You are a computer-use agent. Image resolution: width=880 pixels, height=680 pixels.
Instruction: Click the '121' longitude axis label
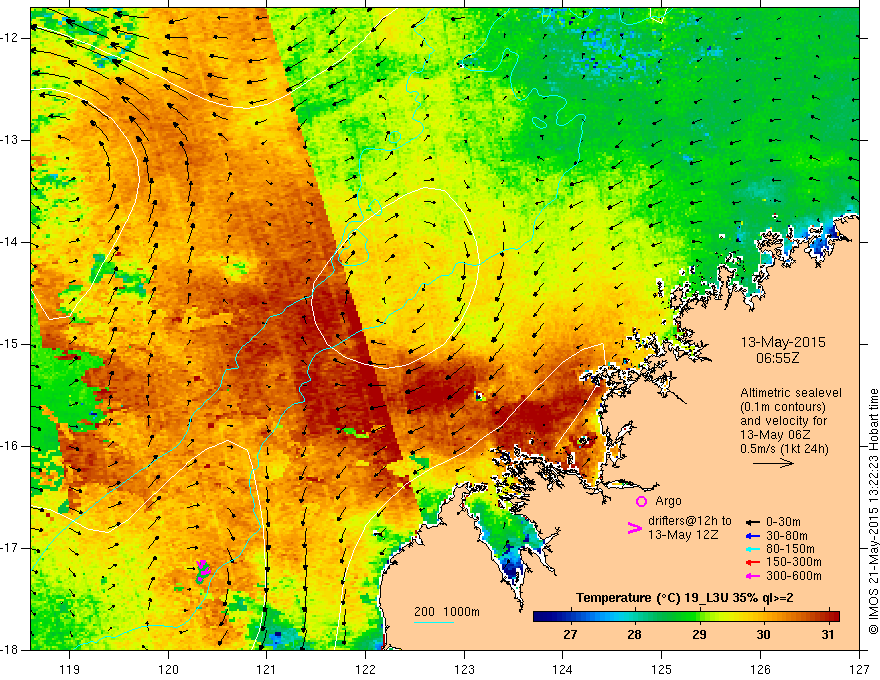click(x=267, y=669)
